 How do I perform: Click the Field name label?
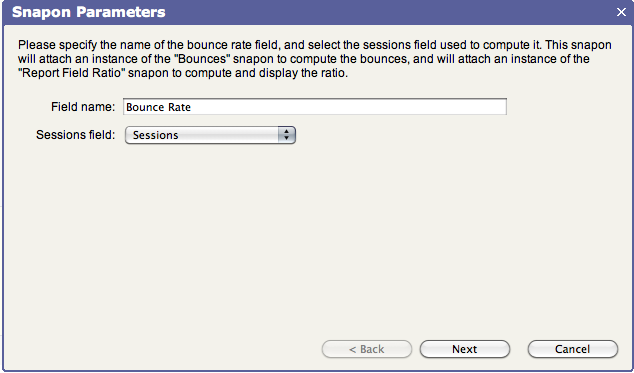(x=83, y=107)
